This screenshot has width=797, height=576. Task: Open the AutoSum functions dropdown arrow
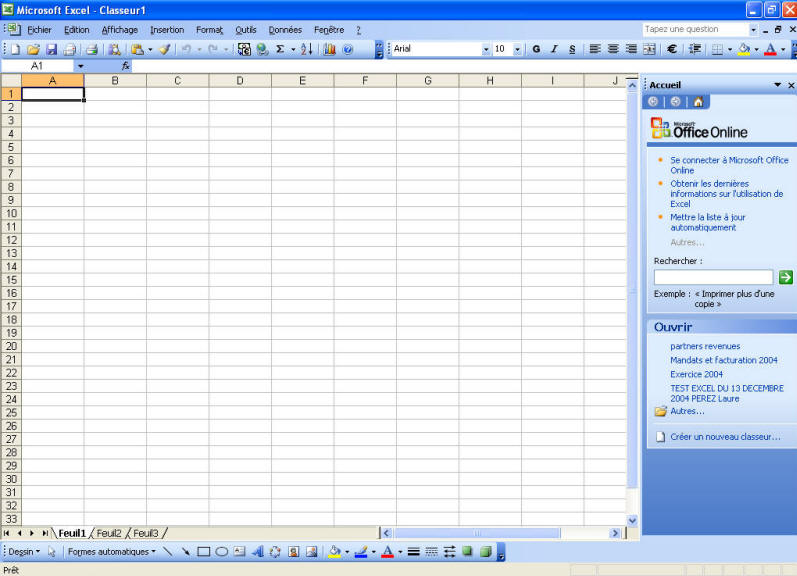[293, 50]
